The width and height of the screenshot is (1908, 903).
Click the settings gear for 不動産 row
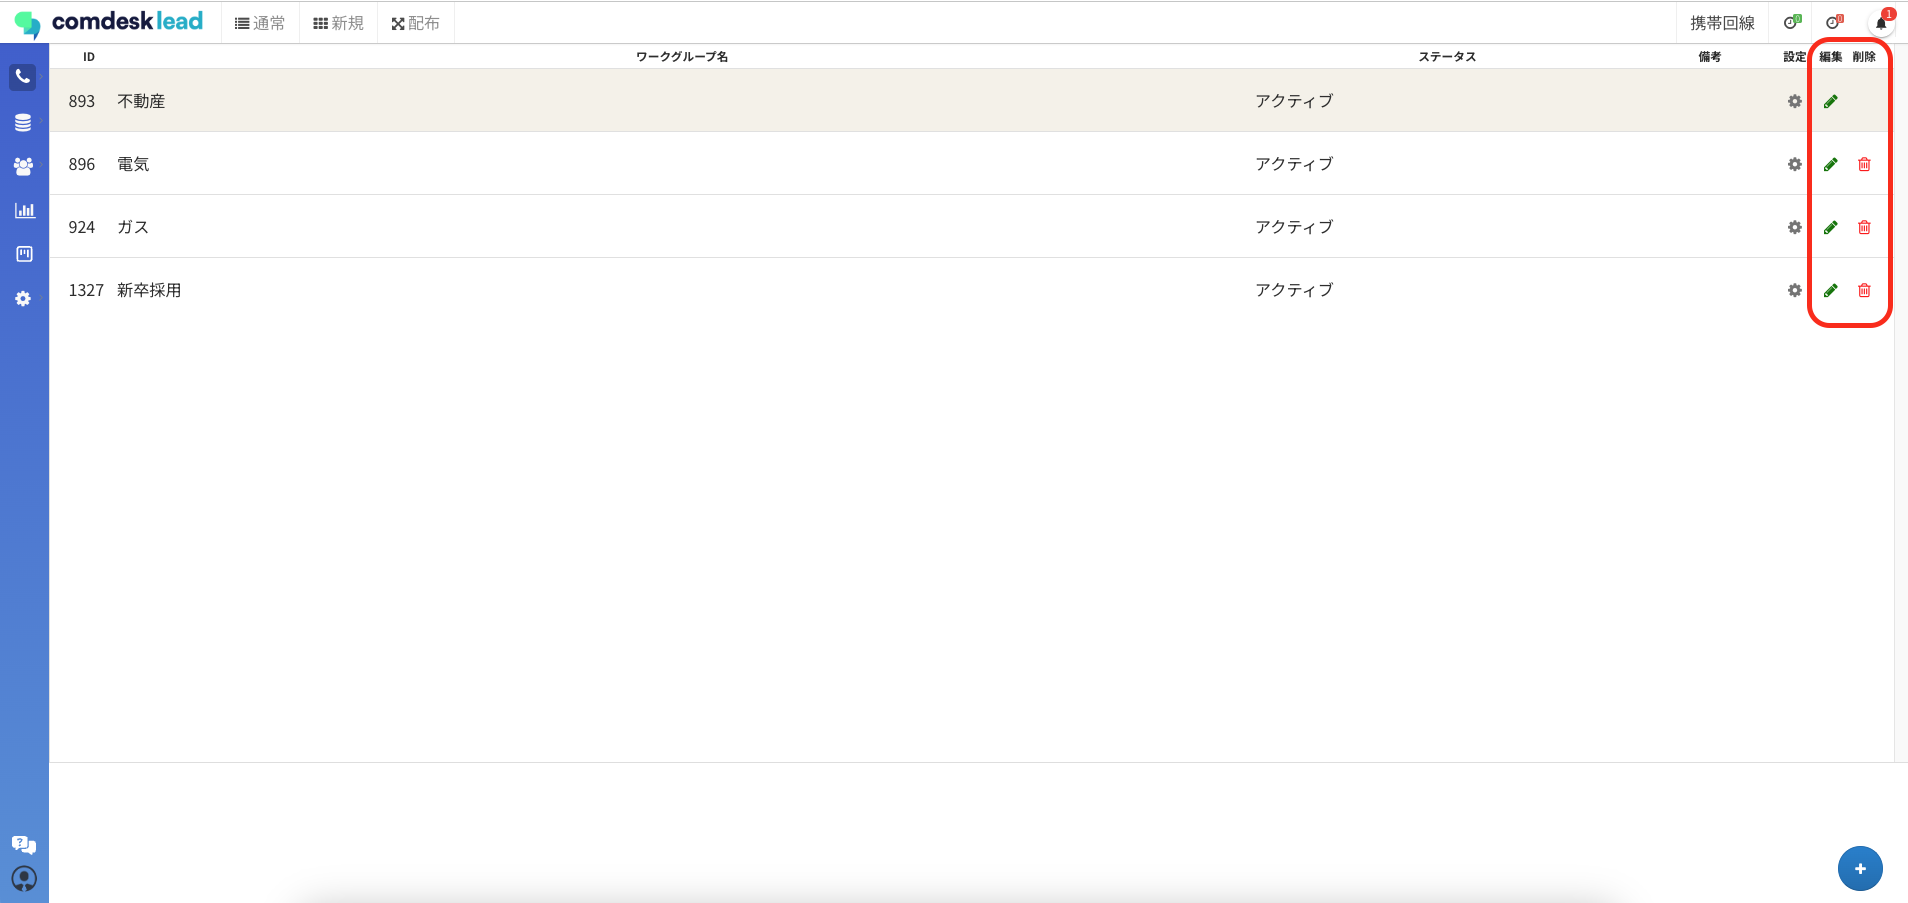click(x=1795, y=101)
